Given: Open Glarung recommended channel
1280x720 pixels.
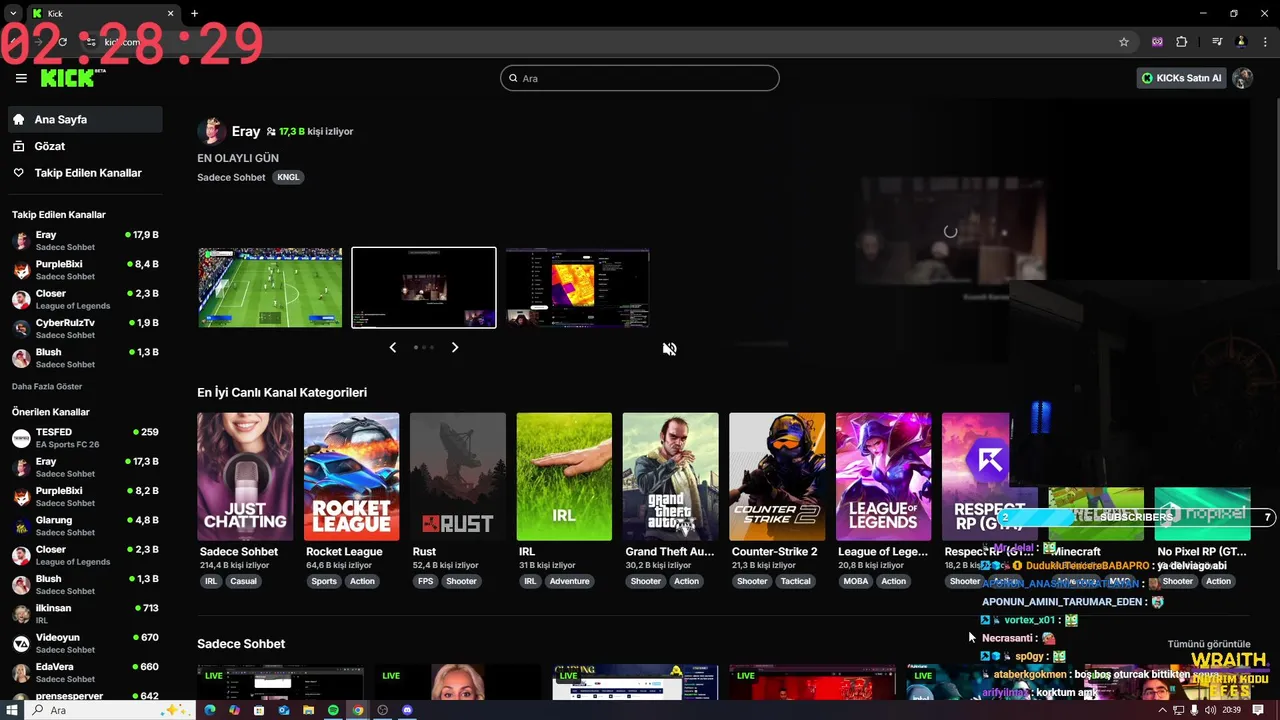Looking at the screenshot, I should (85, 525).
